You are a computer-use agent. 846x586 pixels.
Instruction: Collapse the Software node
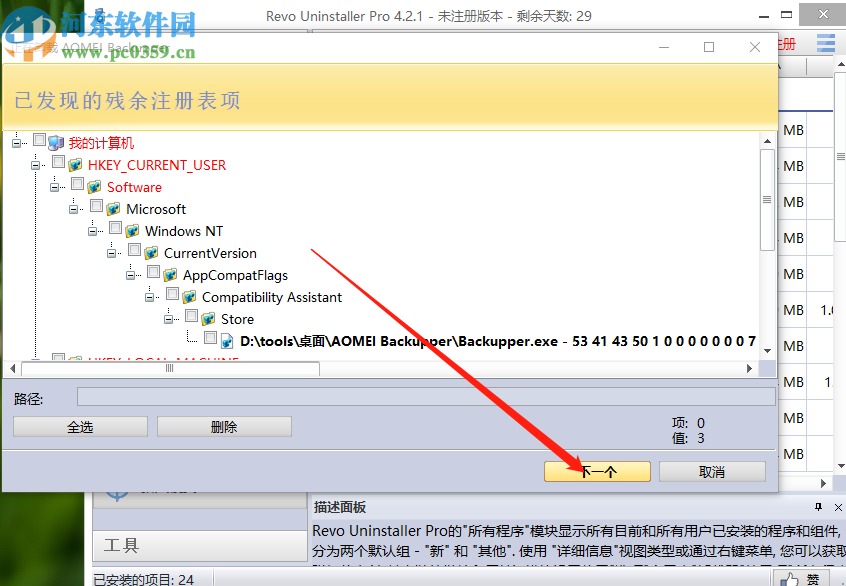pyautogui.click(x=54, y=187)
